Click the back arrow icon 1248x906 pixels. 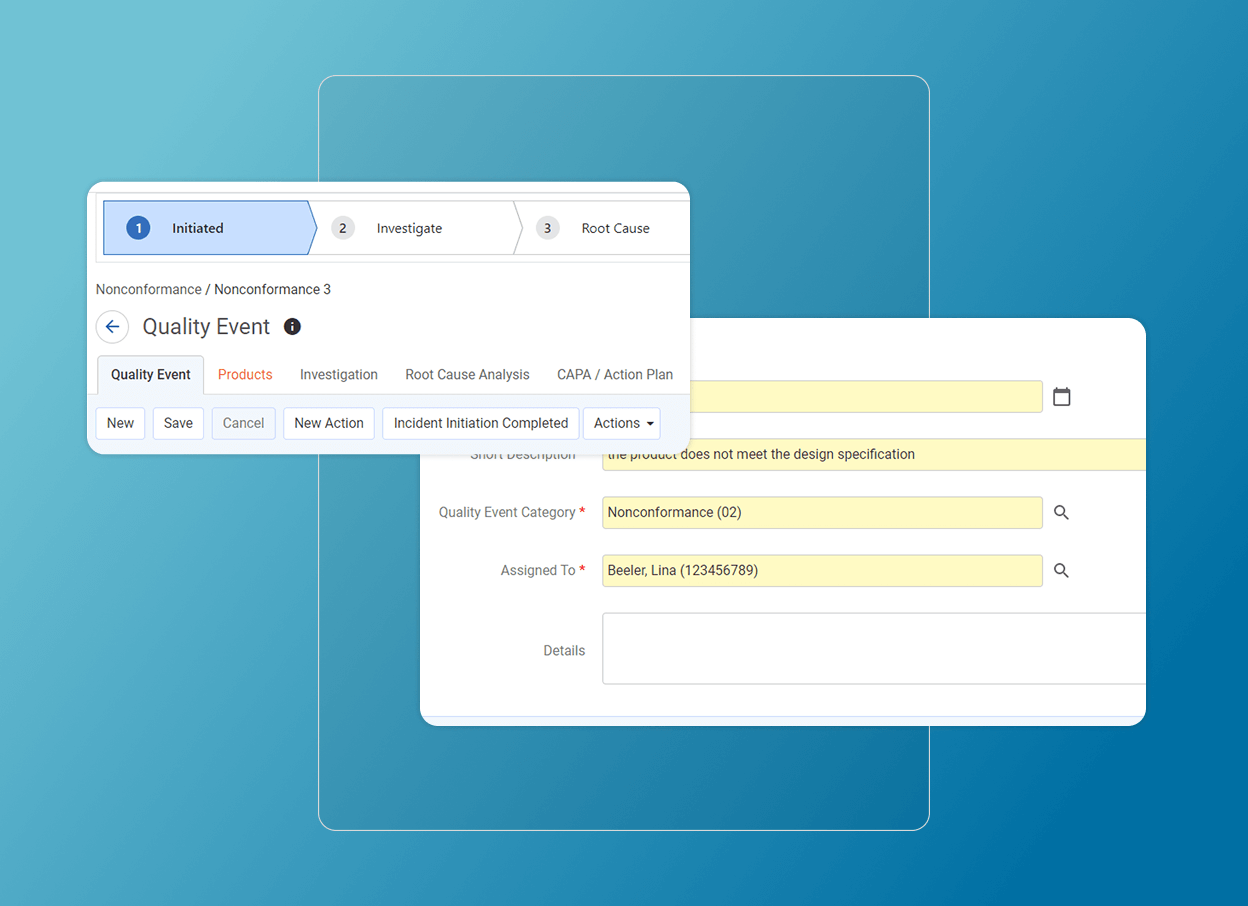[x=112, y=327]
